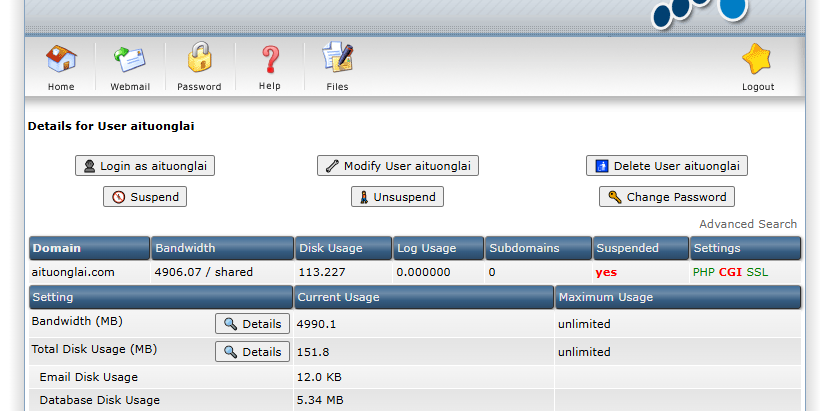
Task: Open the Advanced Search link
Action: 748,224
